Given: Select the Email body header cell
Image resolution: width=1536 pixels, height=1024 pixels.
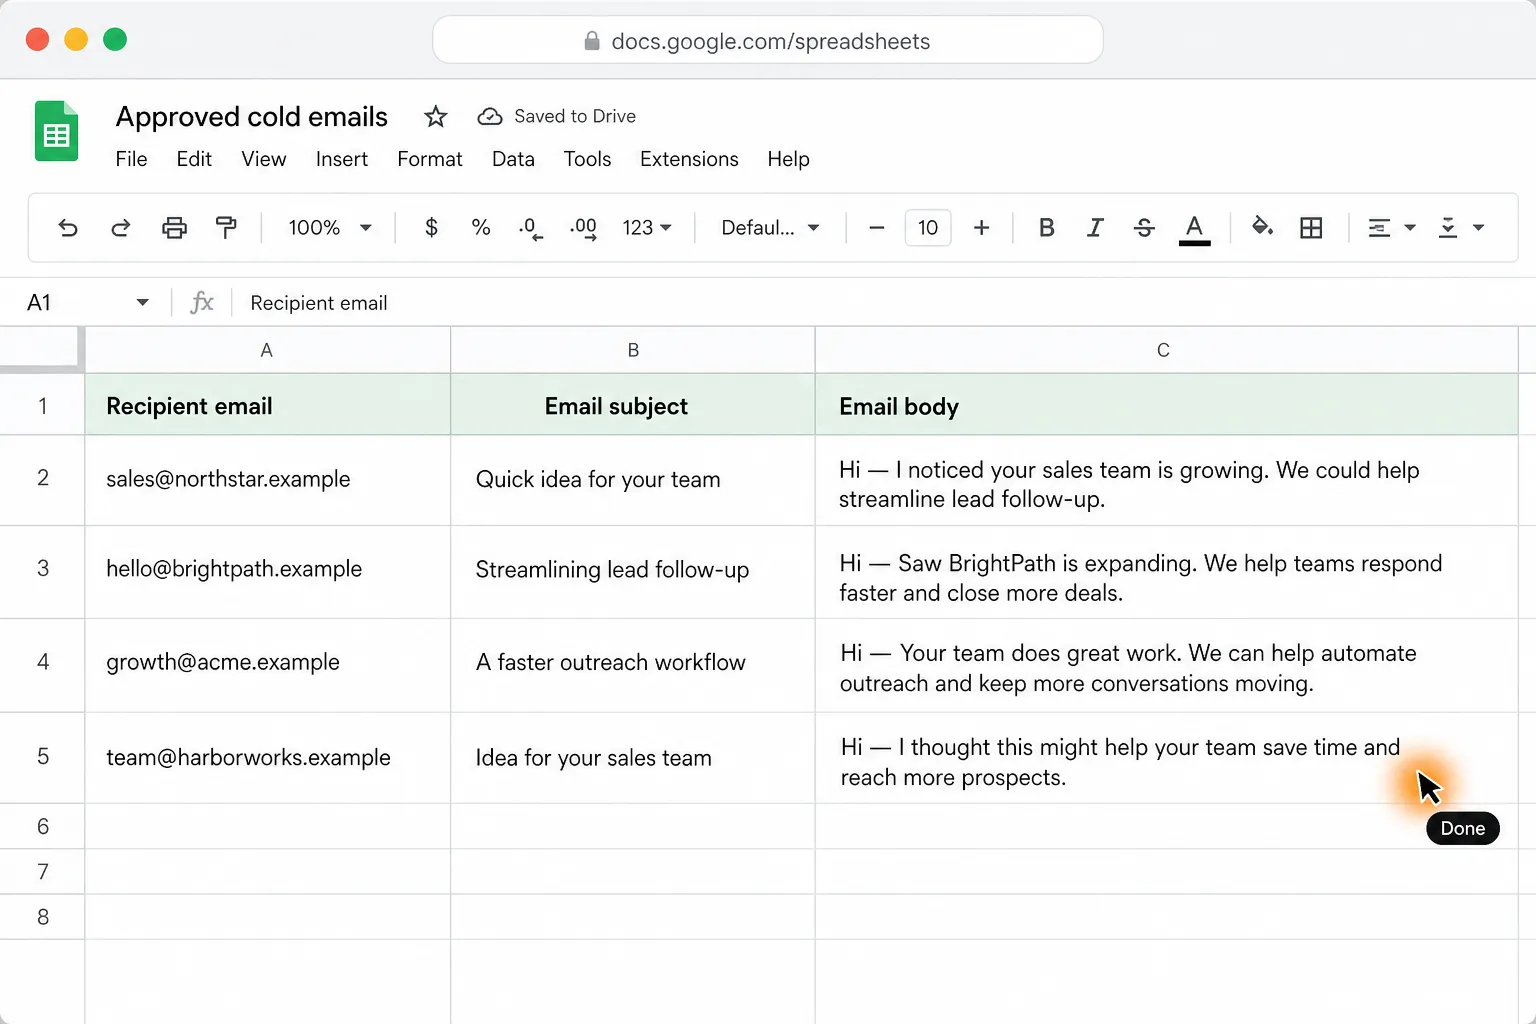Looking at the screenshot, I should [1166, 405].
